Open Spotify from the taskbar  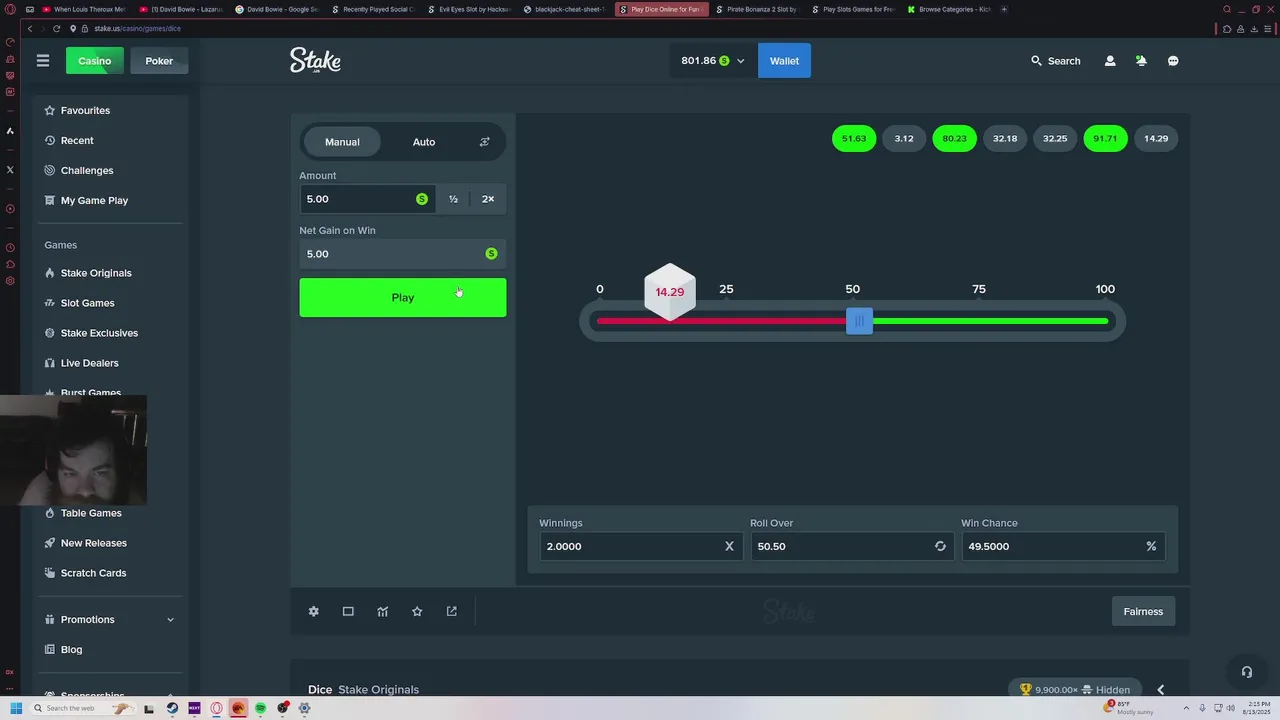260,708
